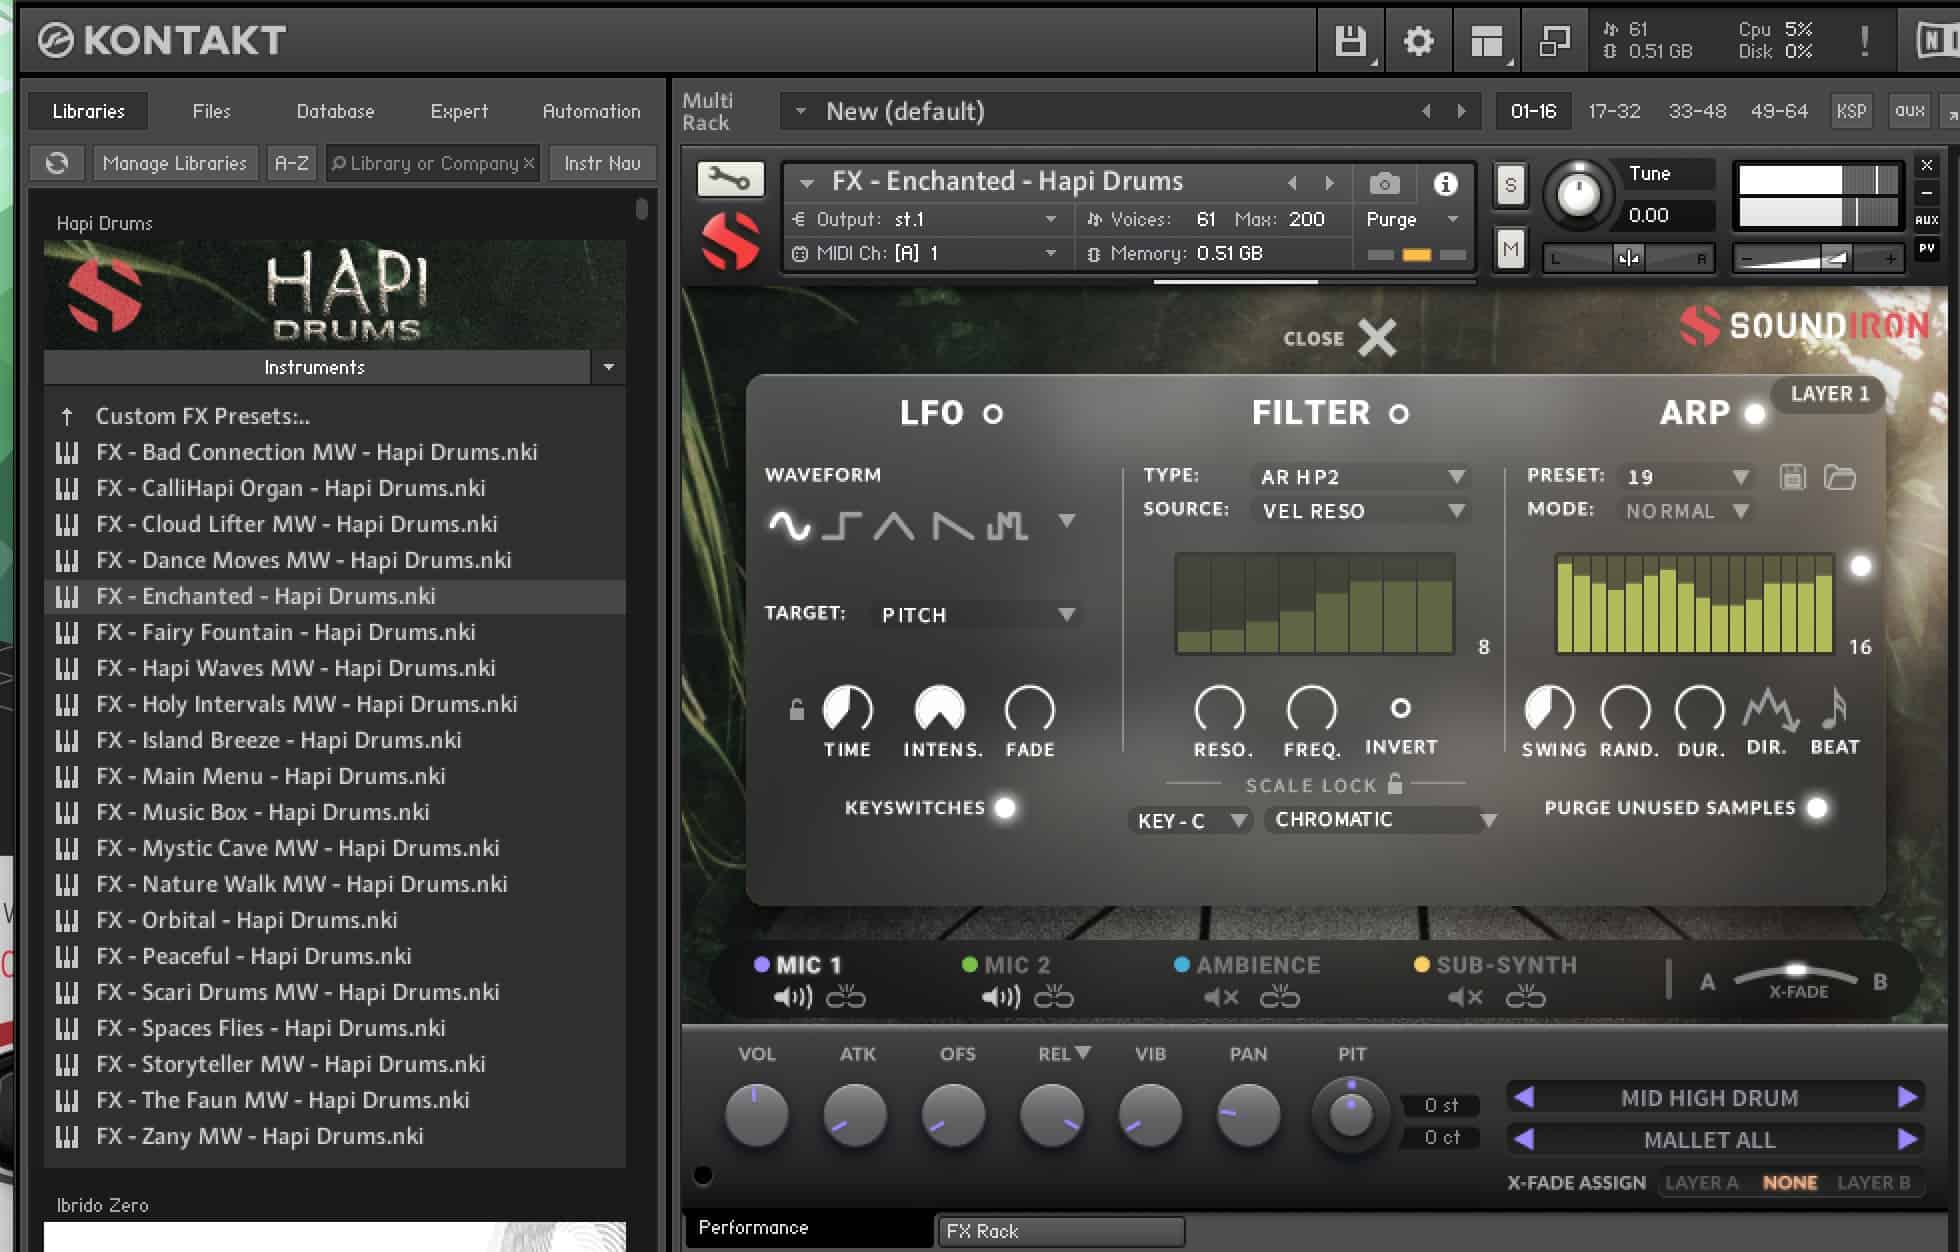Toggle Scale Lock padlock

(x=1395, y=784)
